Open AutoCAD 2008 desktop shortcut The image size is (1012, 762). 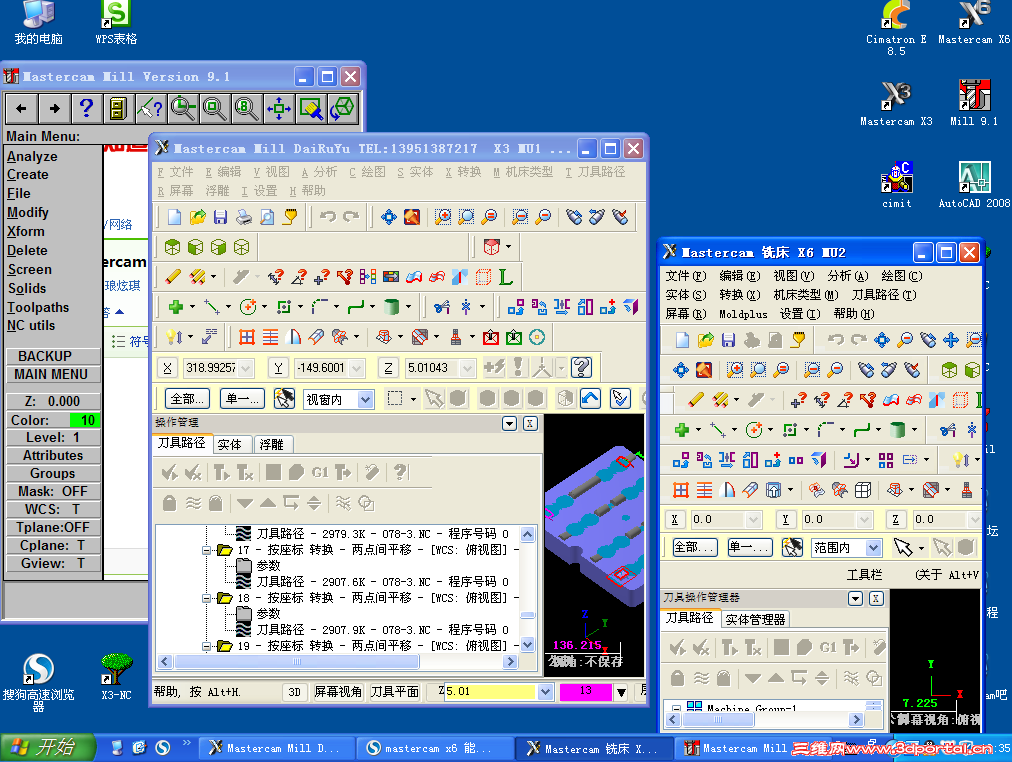[x=974, y=185]
